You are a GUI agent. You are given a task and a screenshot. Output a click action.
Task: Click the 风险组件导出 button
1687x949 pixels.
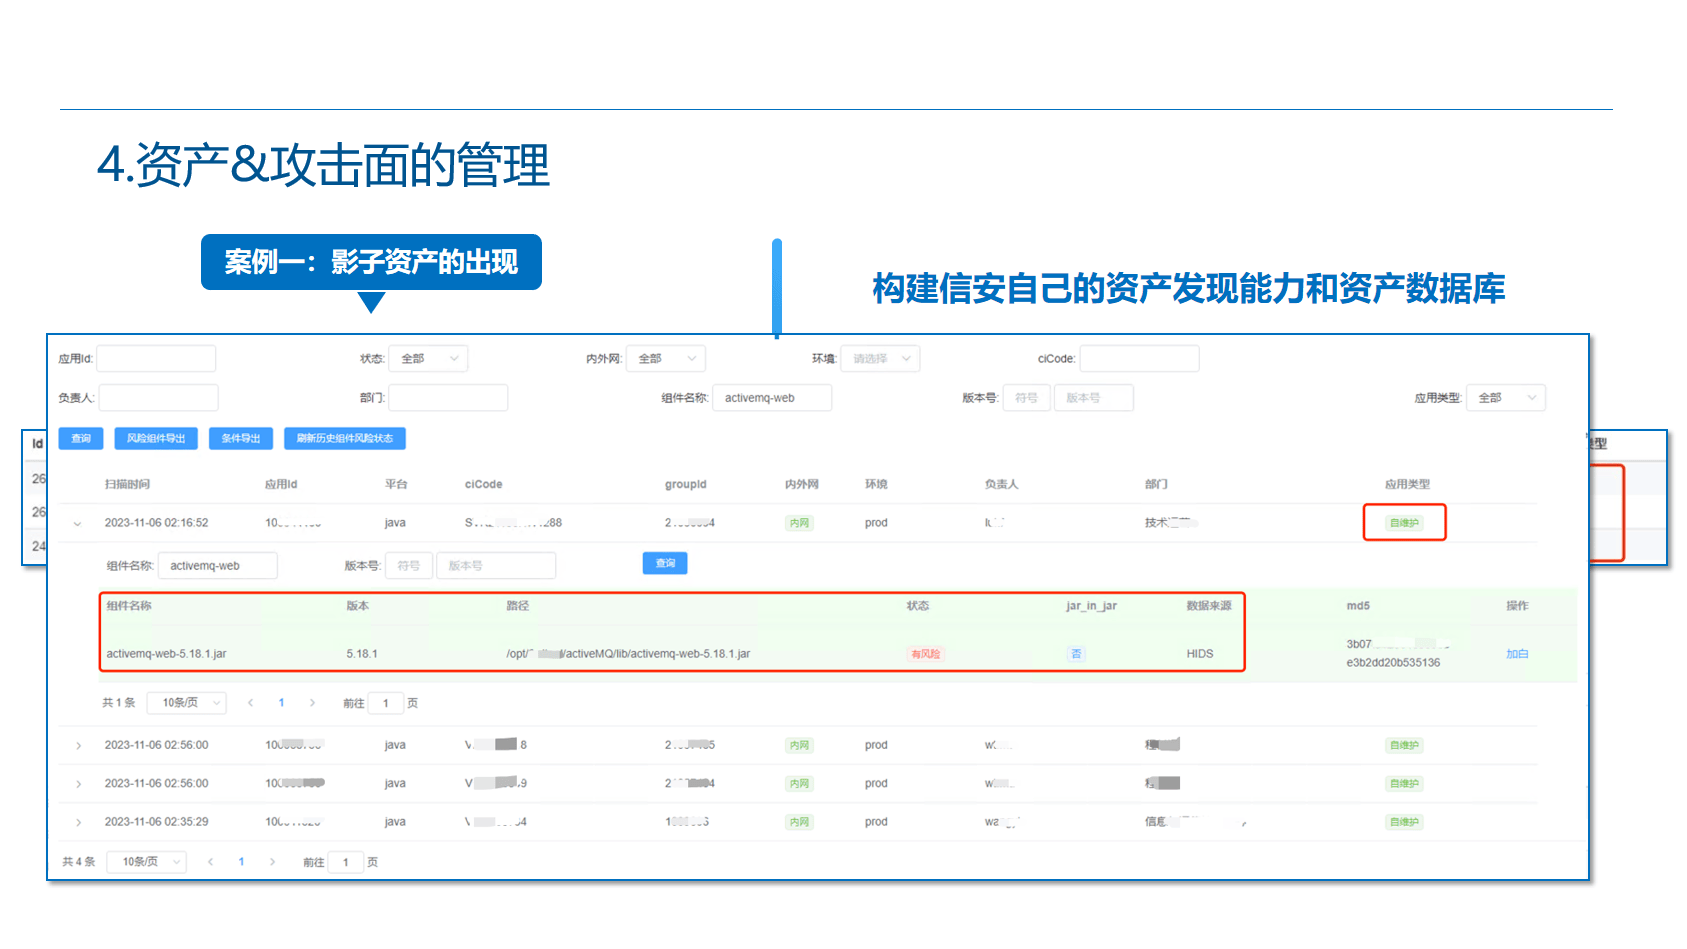coord(156,438)
